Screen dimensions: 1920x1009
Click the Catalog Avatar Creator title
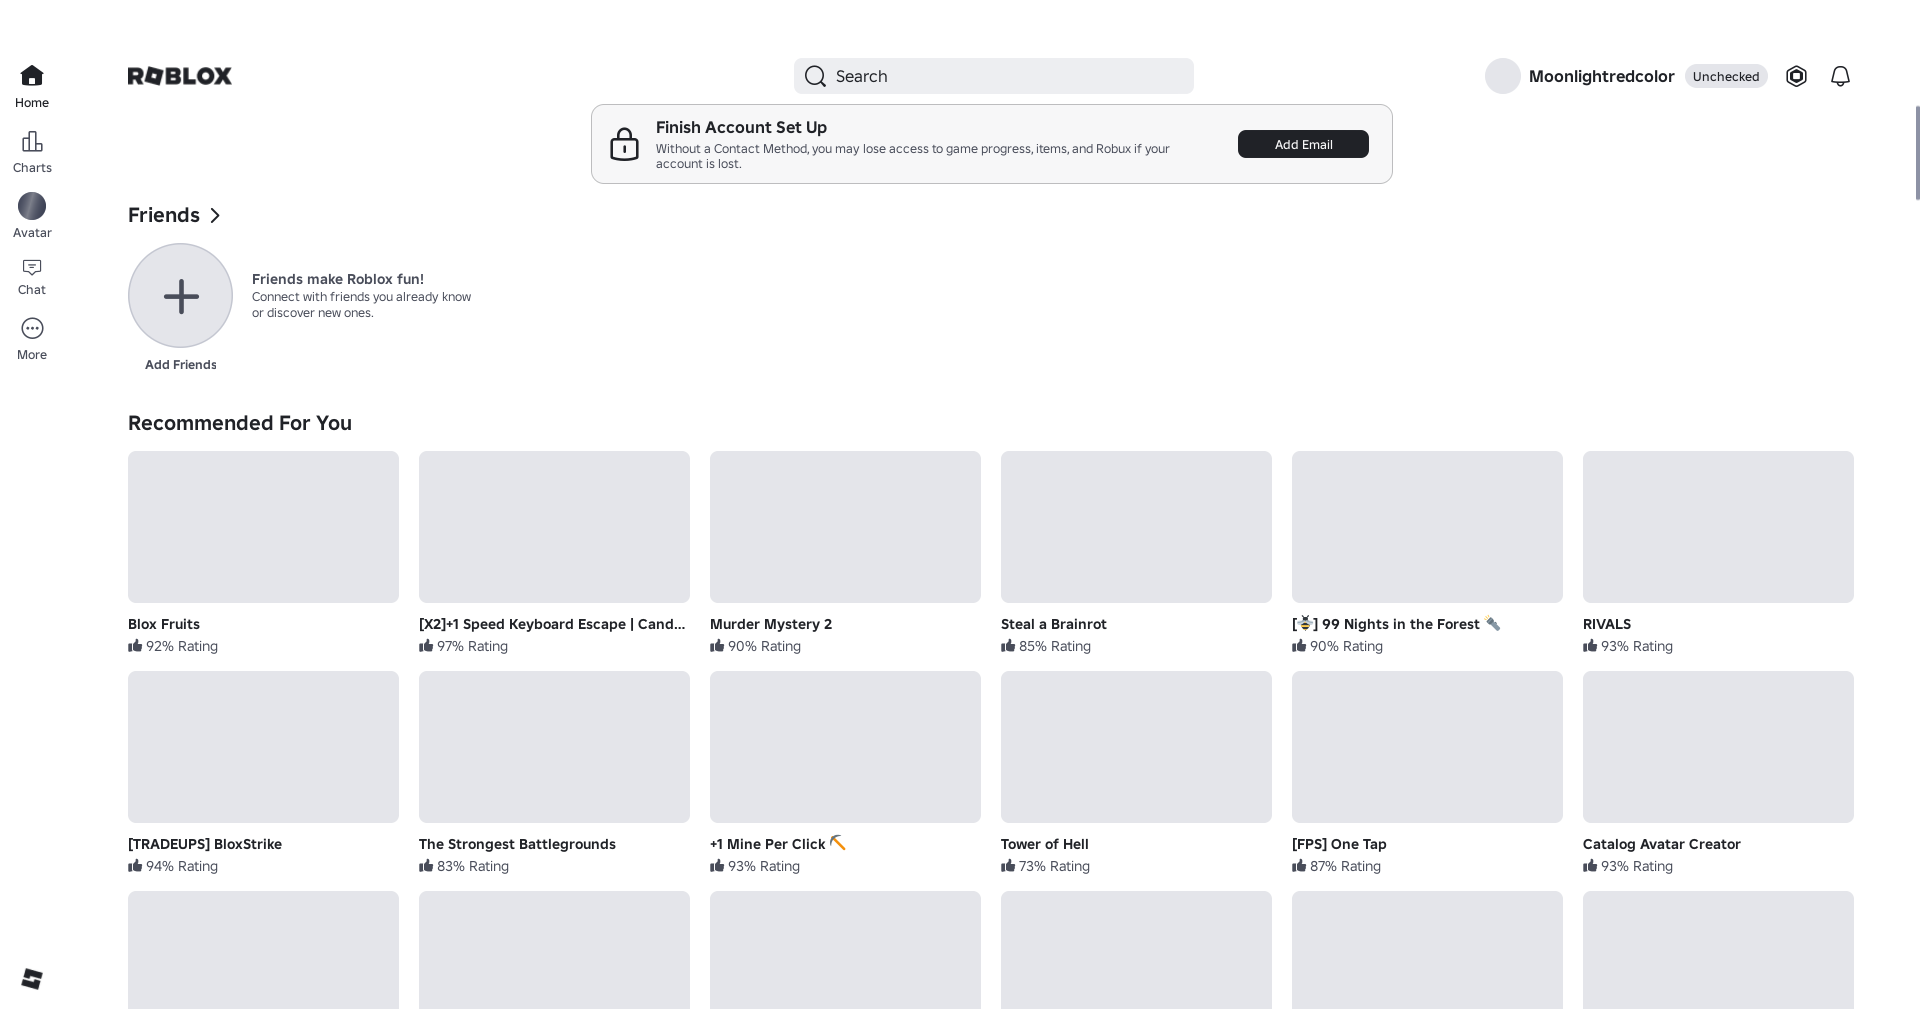(1662, 844)
